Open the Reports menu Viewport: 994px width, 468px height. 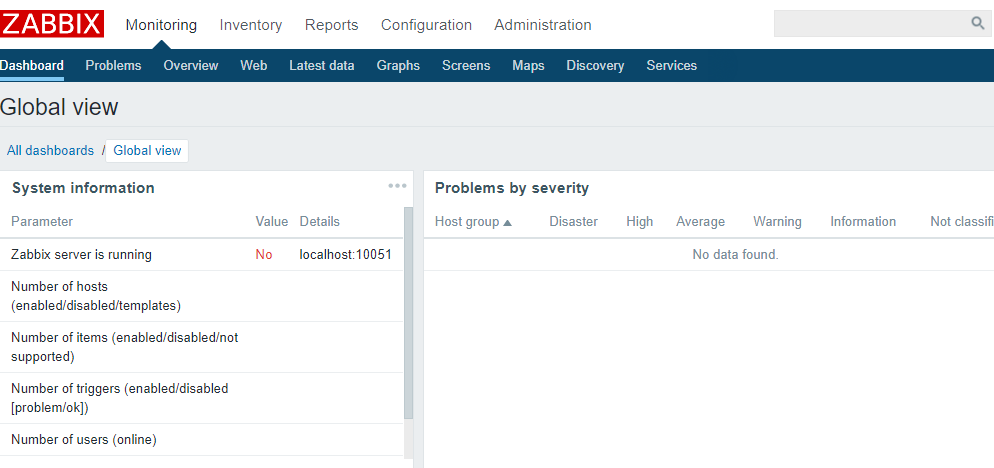coord(332,25)
